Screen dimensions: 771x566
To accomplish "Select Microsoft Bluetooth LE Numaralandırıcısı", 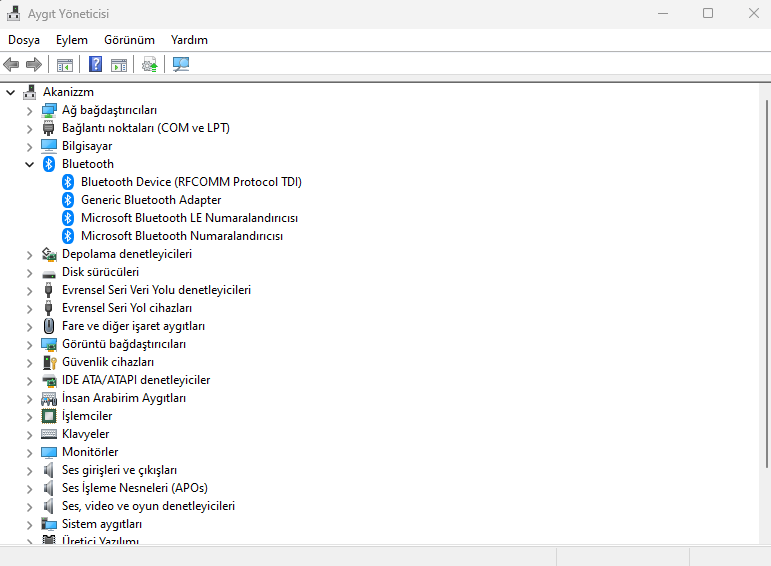I will (189, 218).
